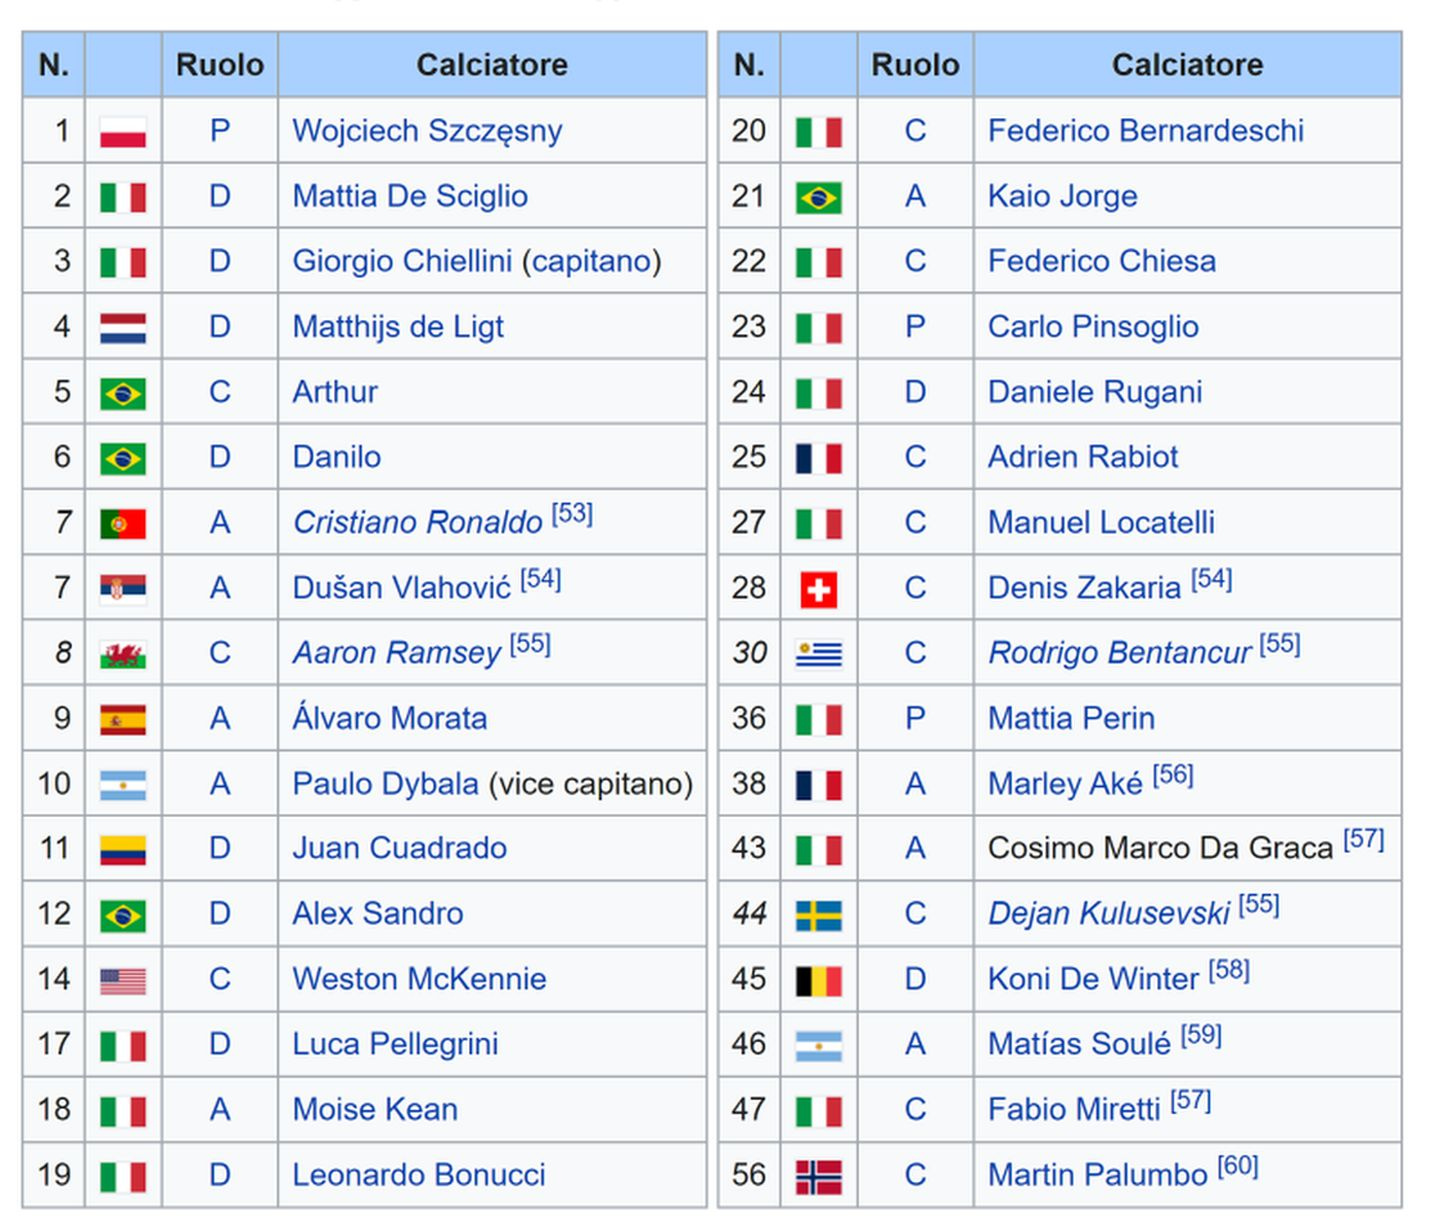Follow the Paulo Dybala link

point(385,783)
